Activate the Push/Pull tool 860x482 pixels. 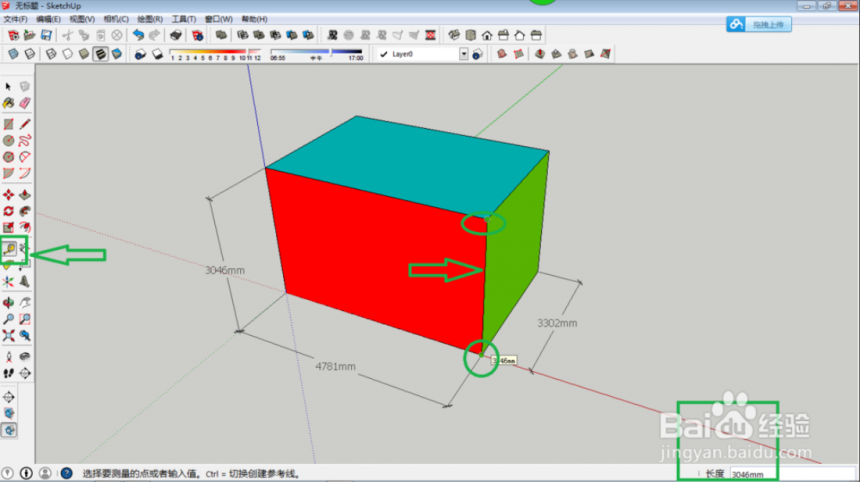click(25, 195)
